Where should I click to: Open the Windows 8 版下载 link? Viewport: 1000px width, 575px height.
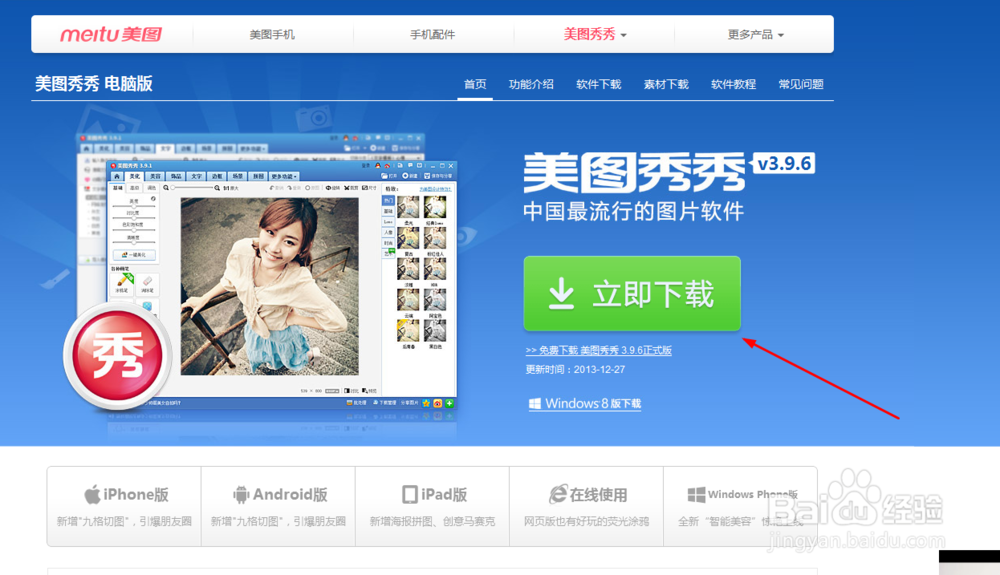click(585, 404)
